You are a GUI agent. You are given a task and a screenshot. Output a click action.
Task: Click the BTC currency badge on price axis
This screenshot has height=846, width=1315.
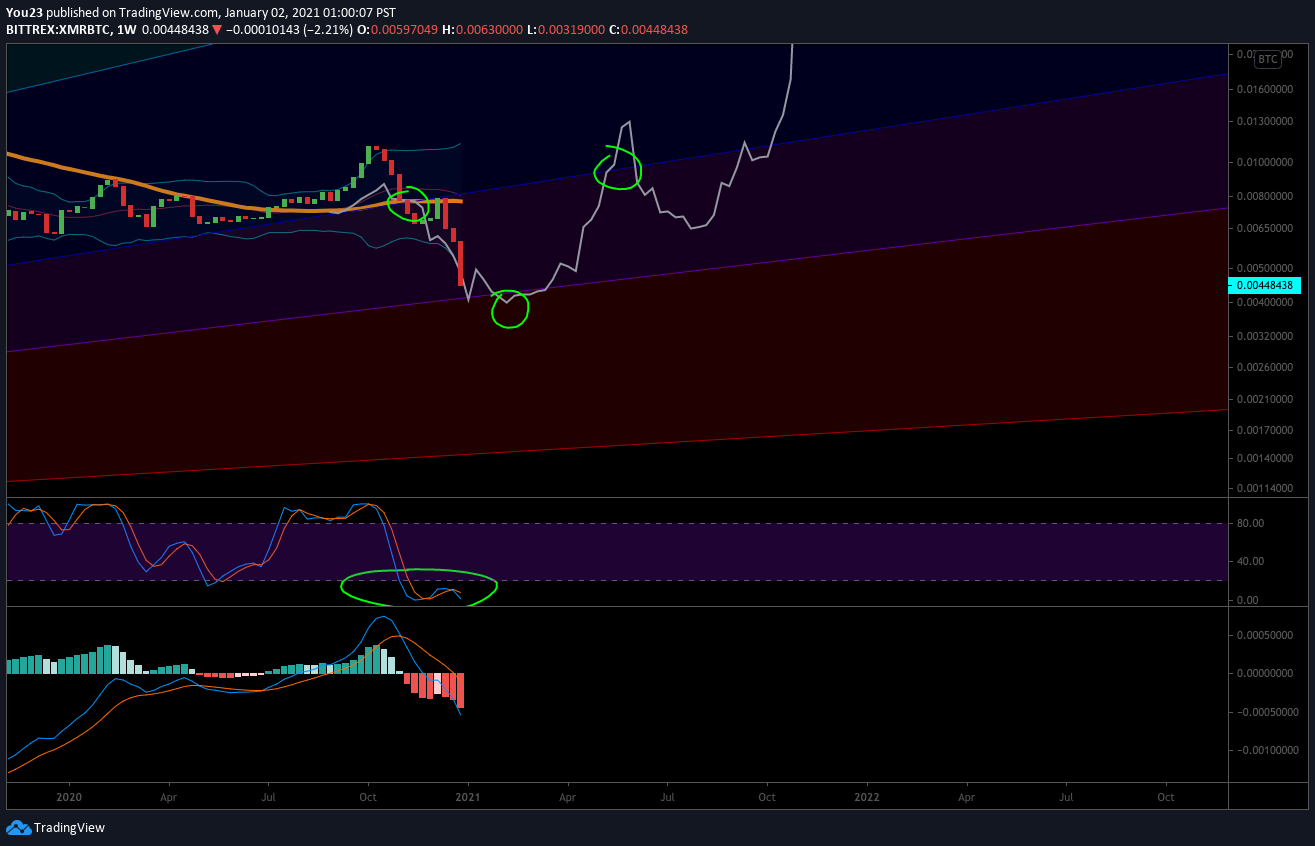[1267, 60]
